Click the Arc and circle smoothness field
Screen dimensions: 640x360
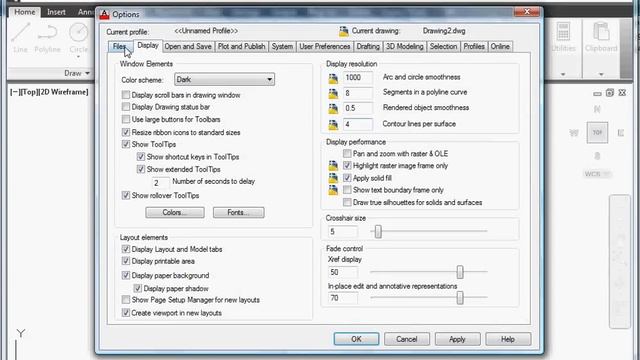tap(357, 78)
